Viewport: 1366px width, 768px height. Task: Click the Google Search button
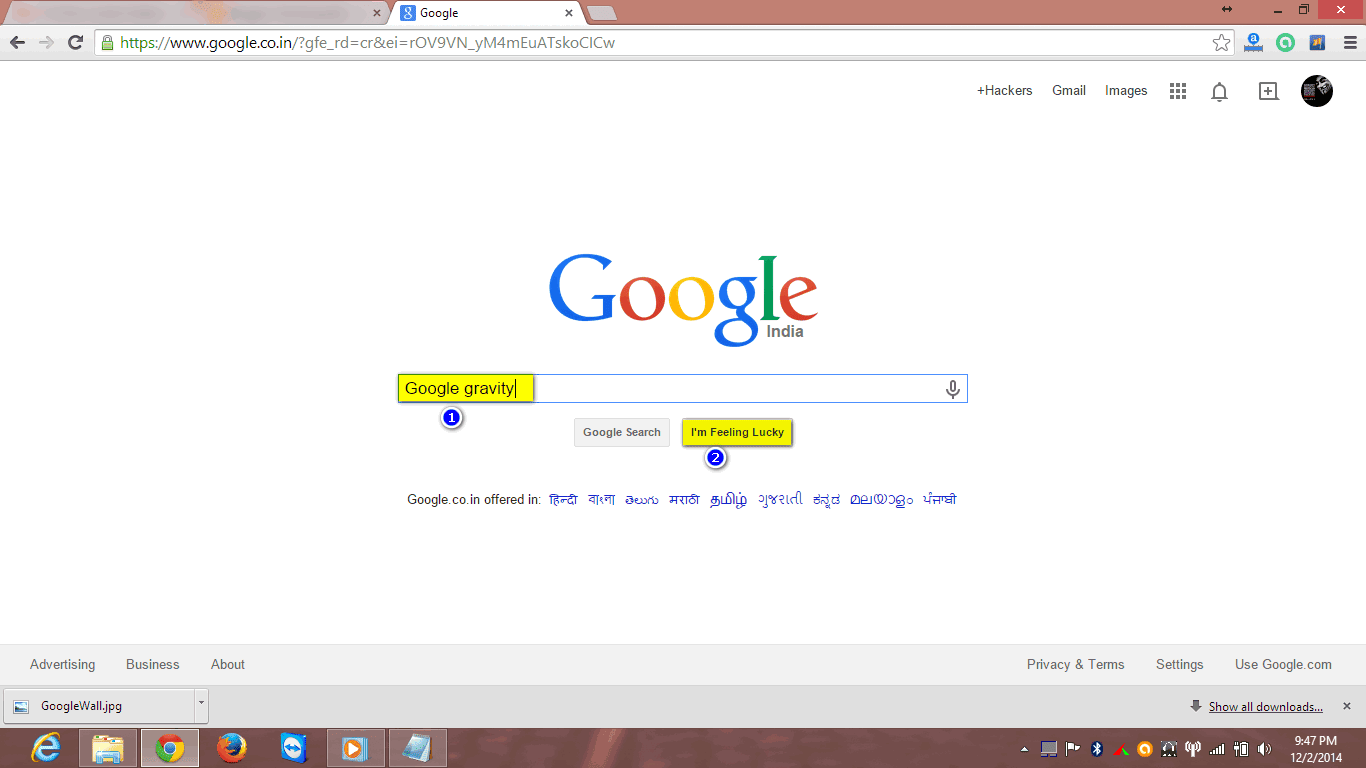point(622,432)
